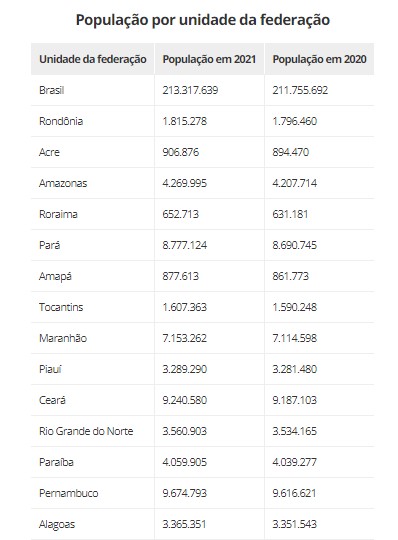Click Tocantins 2020 population 1.590.248
Screen dimensions: 398x540
[x=295, y=307]
